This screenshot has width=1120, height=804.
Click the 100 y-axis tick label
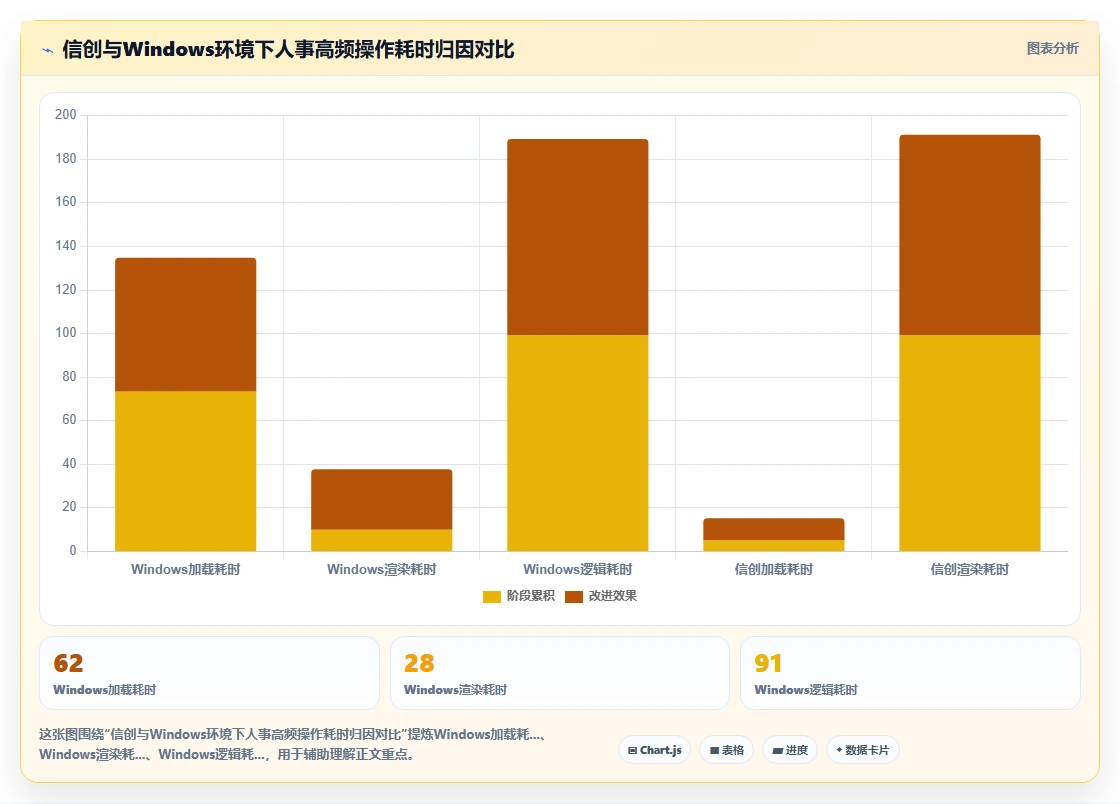pos(66,332)
